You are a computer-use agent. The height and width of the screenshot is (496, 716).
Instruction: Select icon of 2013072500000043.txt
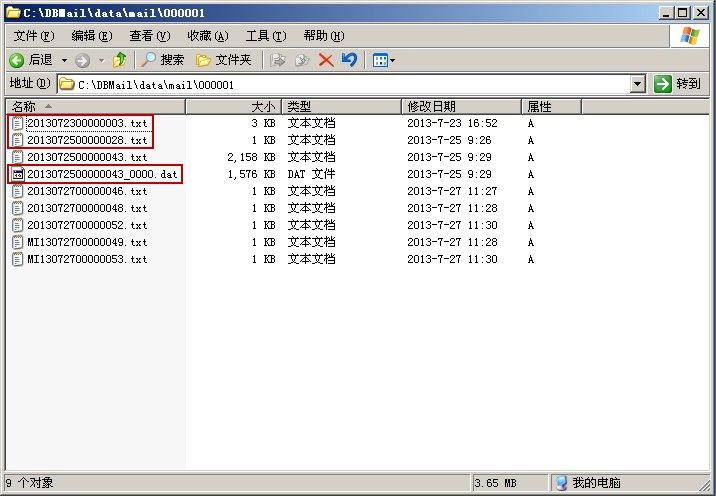tap(17, 157)
